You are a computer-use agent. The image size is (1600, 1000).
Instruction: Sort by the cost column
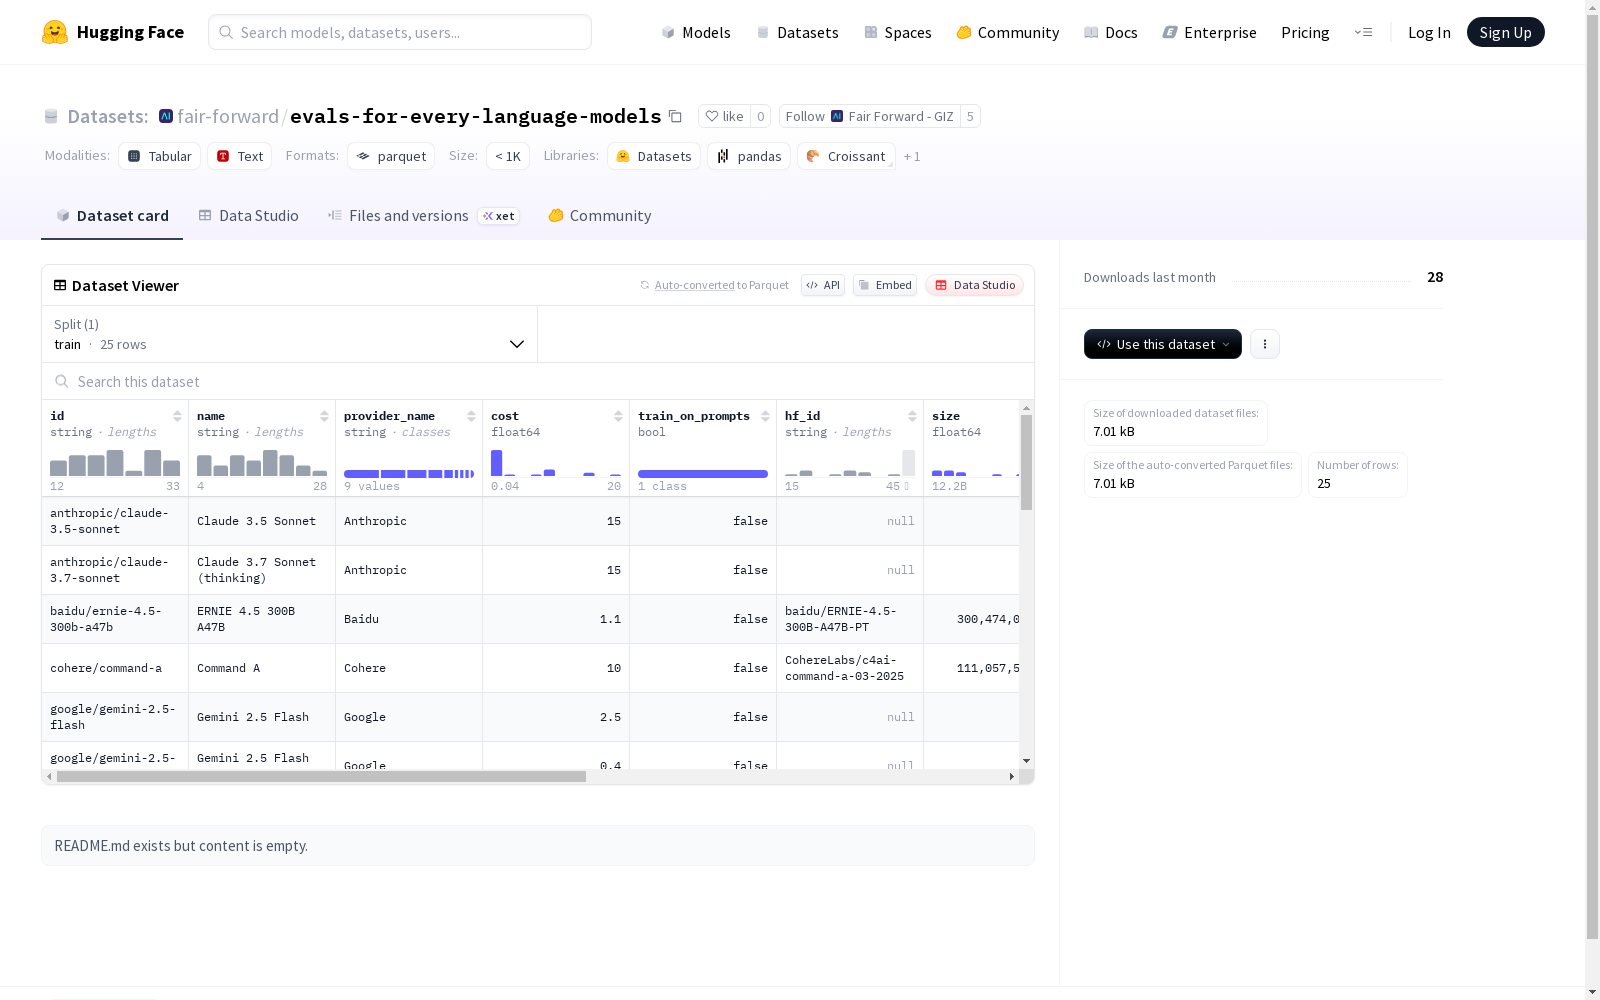tap(618, 416)
